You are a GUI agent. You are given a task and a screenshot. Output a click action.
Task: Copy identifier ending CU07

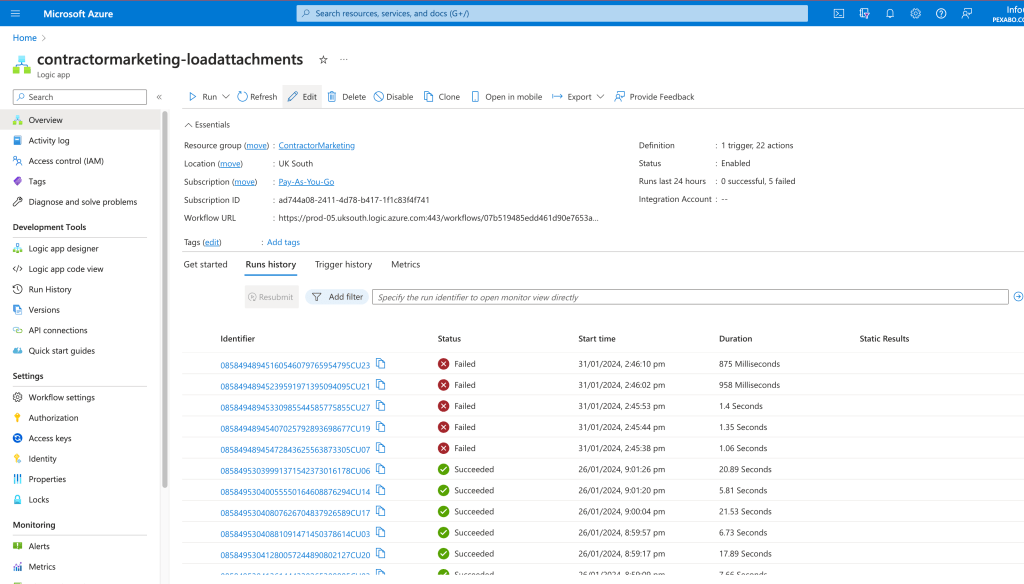[381, 447]
